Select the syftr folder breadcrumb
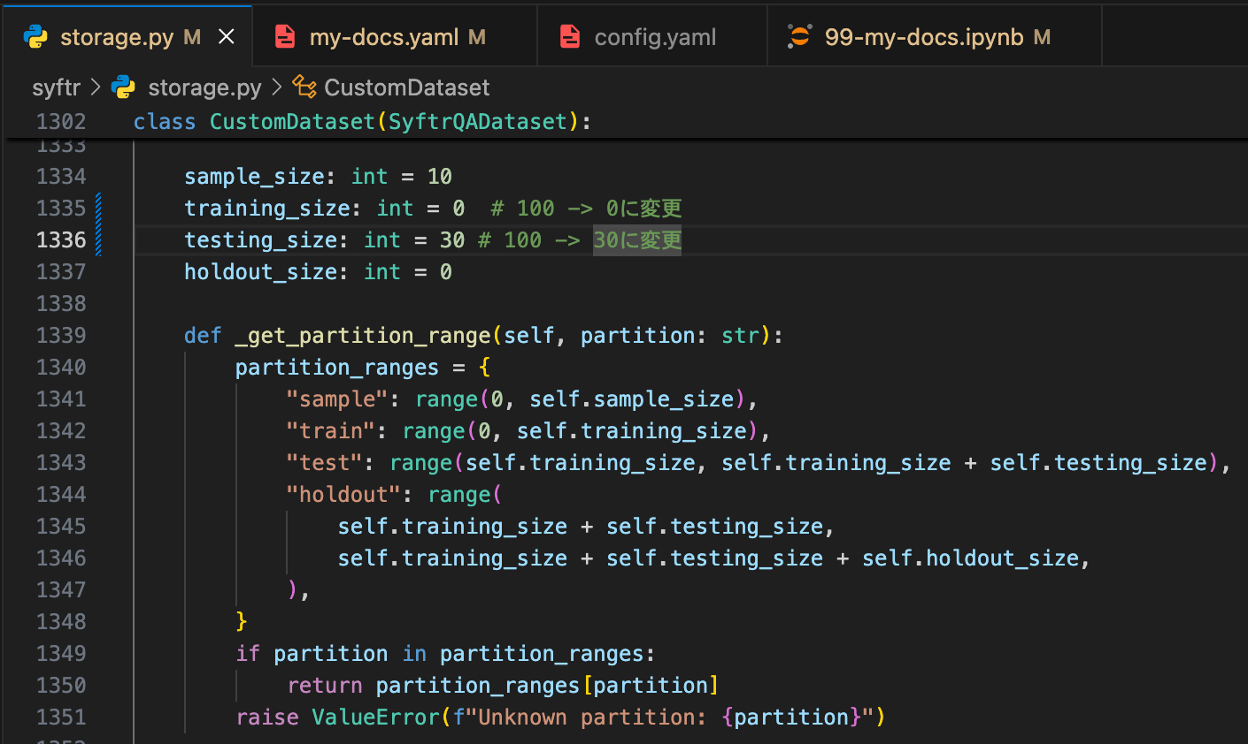1248x744 pixels. [56, 88]
